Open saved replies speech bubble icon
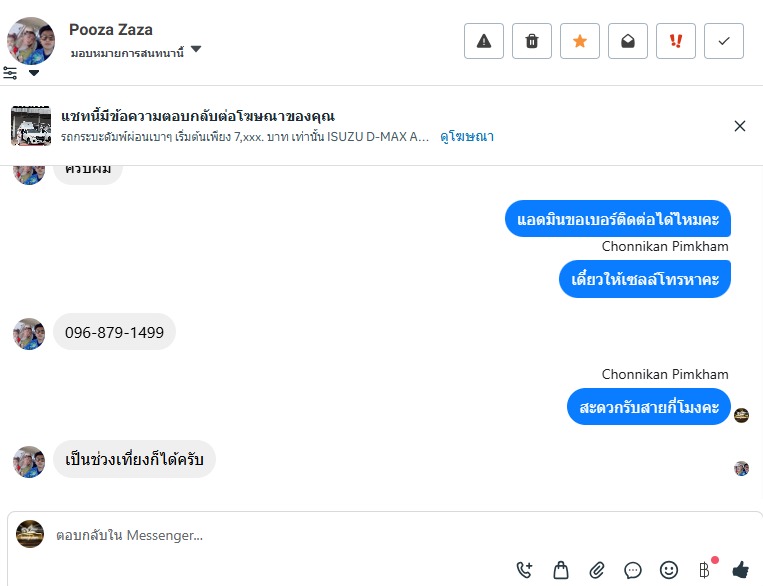The width and height of the screenshot is (763, 586). click(x=633, y=570)
